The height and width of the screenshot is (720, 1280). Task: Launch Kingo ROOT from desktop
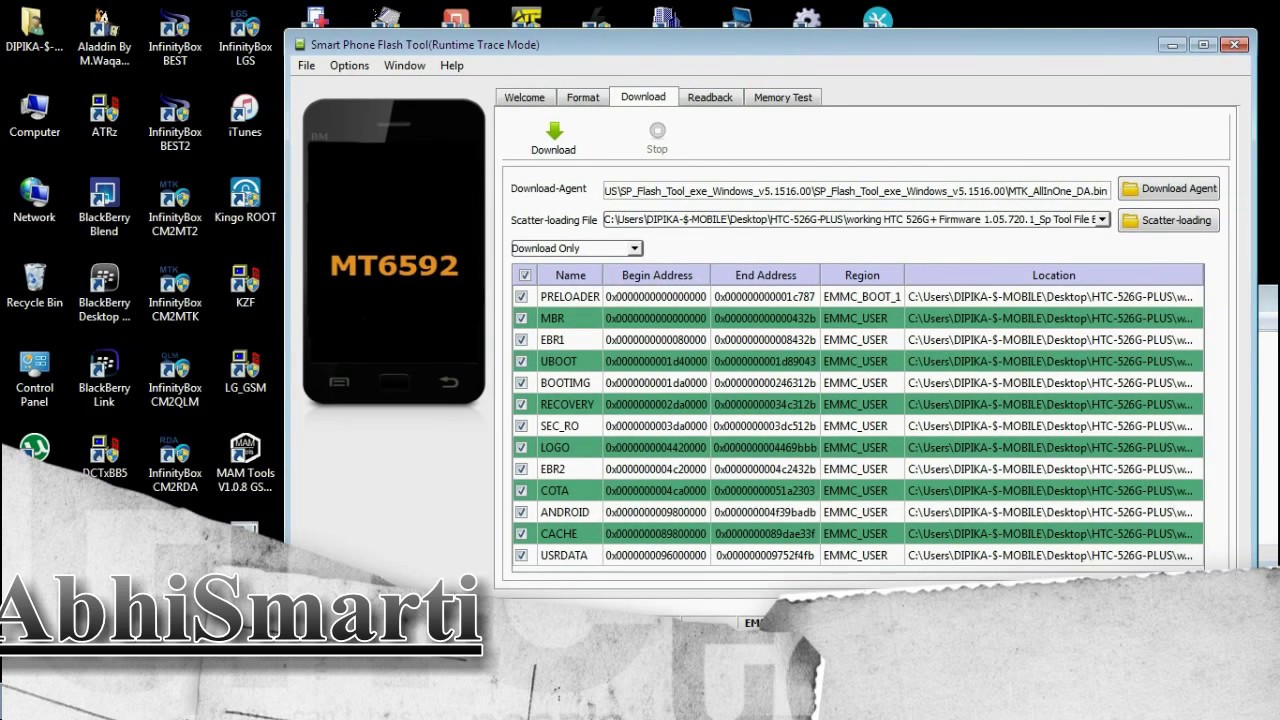point(245,201)
